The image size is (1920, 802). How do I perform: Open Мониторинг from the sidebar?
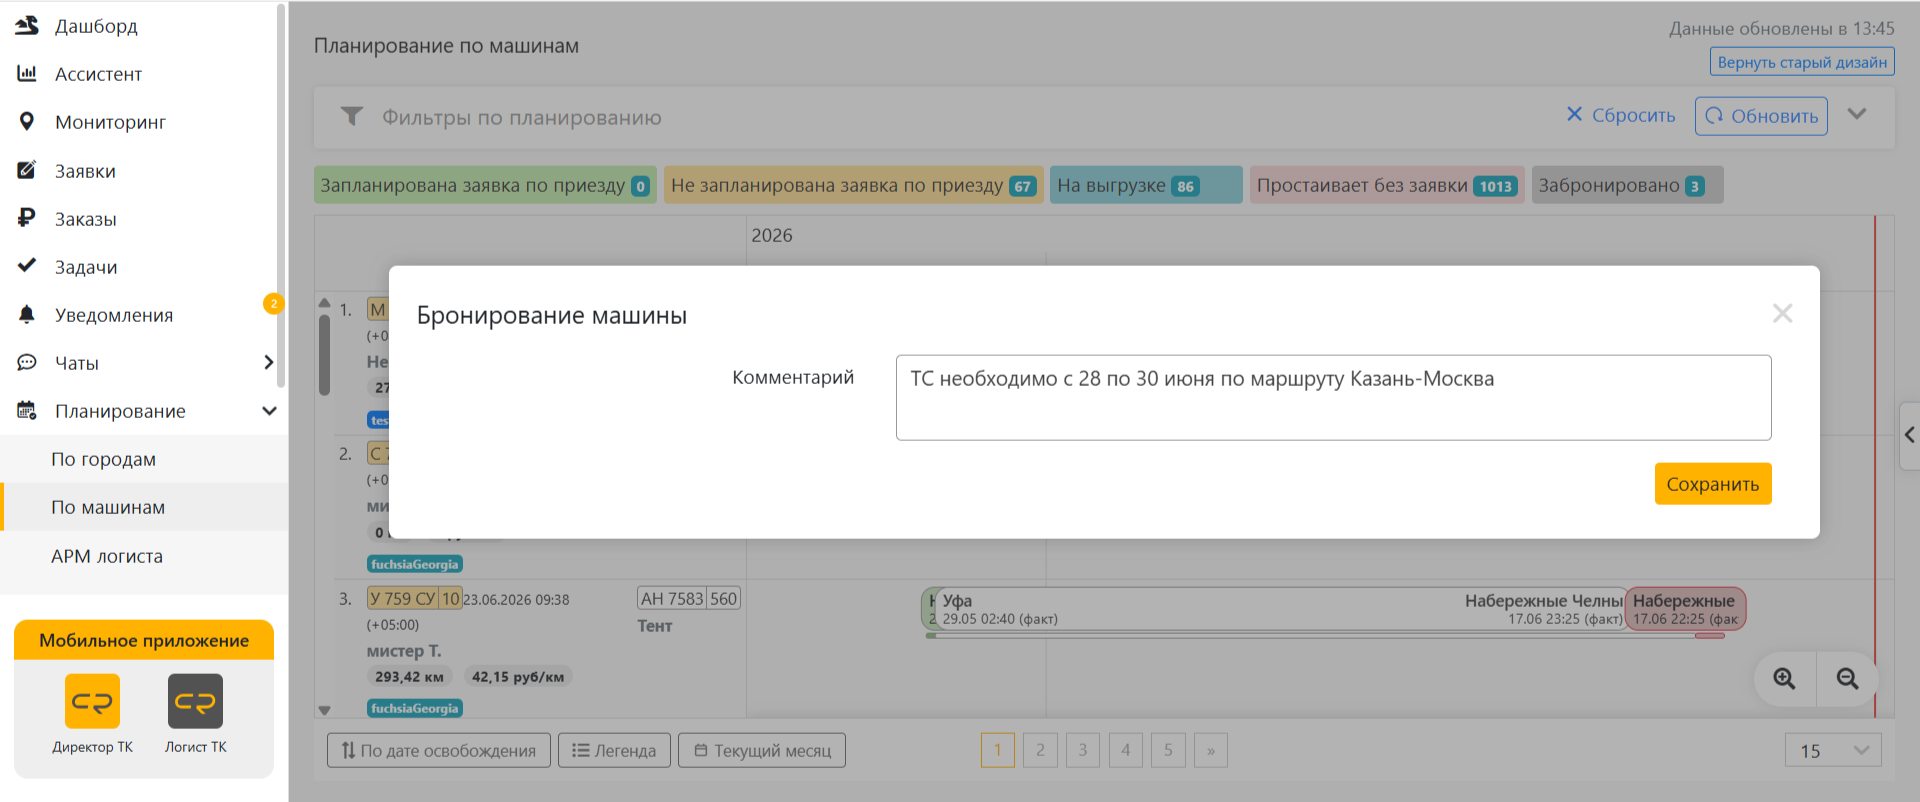tap(110, 122)
